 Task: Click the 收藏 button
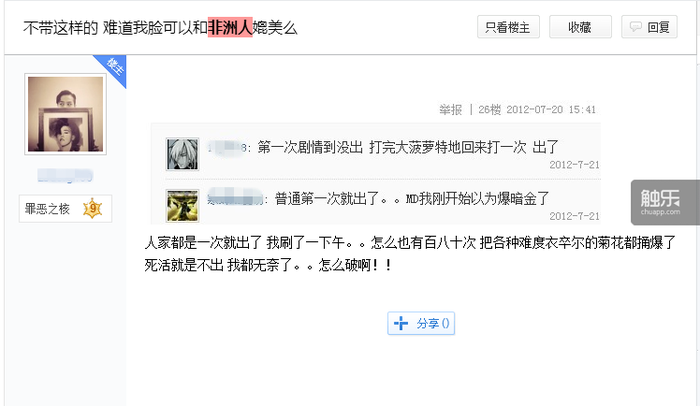coord(580,27)
